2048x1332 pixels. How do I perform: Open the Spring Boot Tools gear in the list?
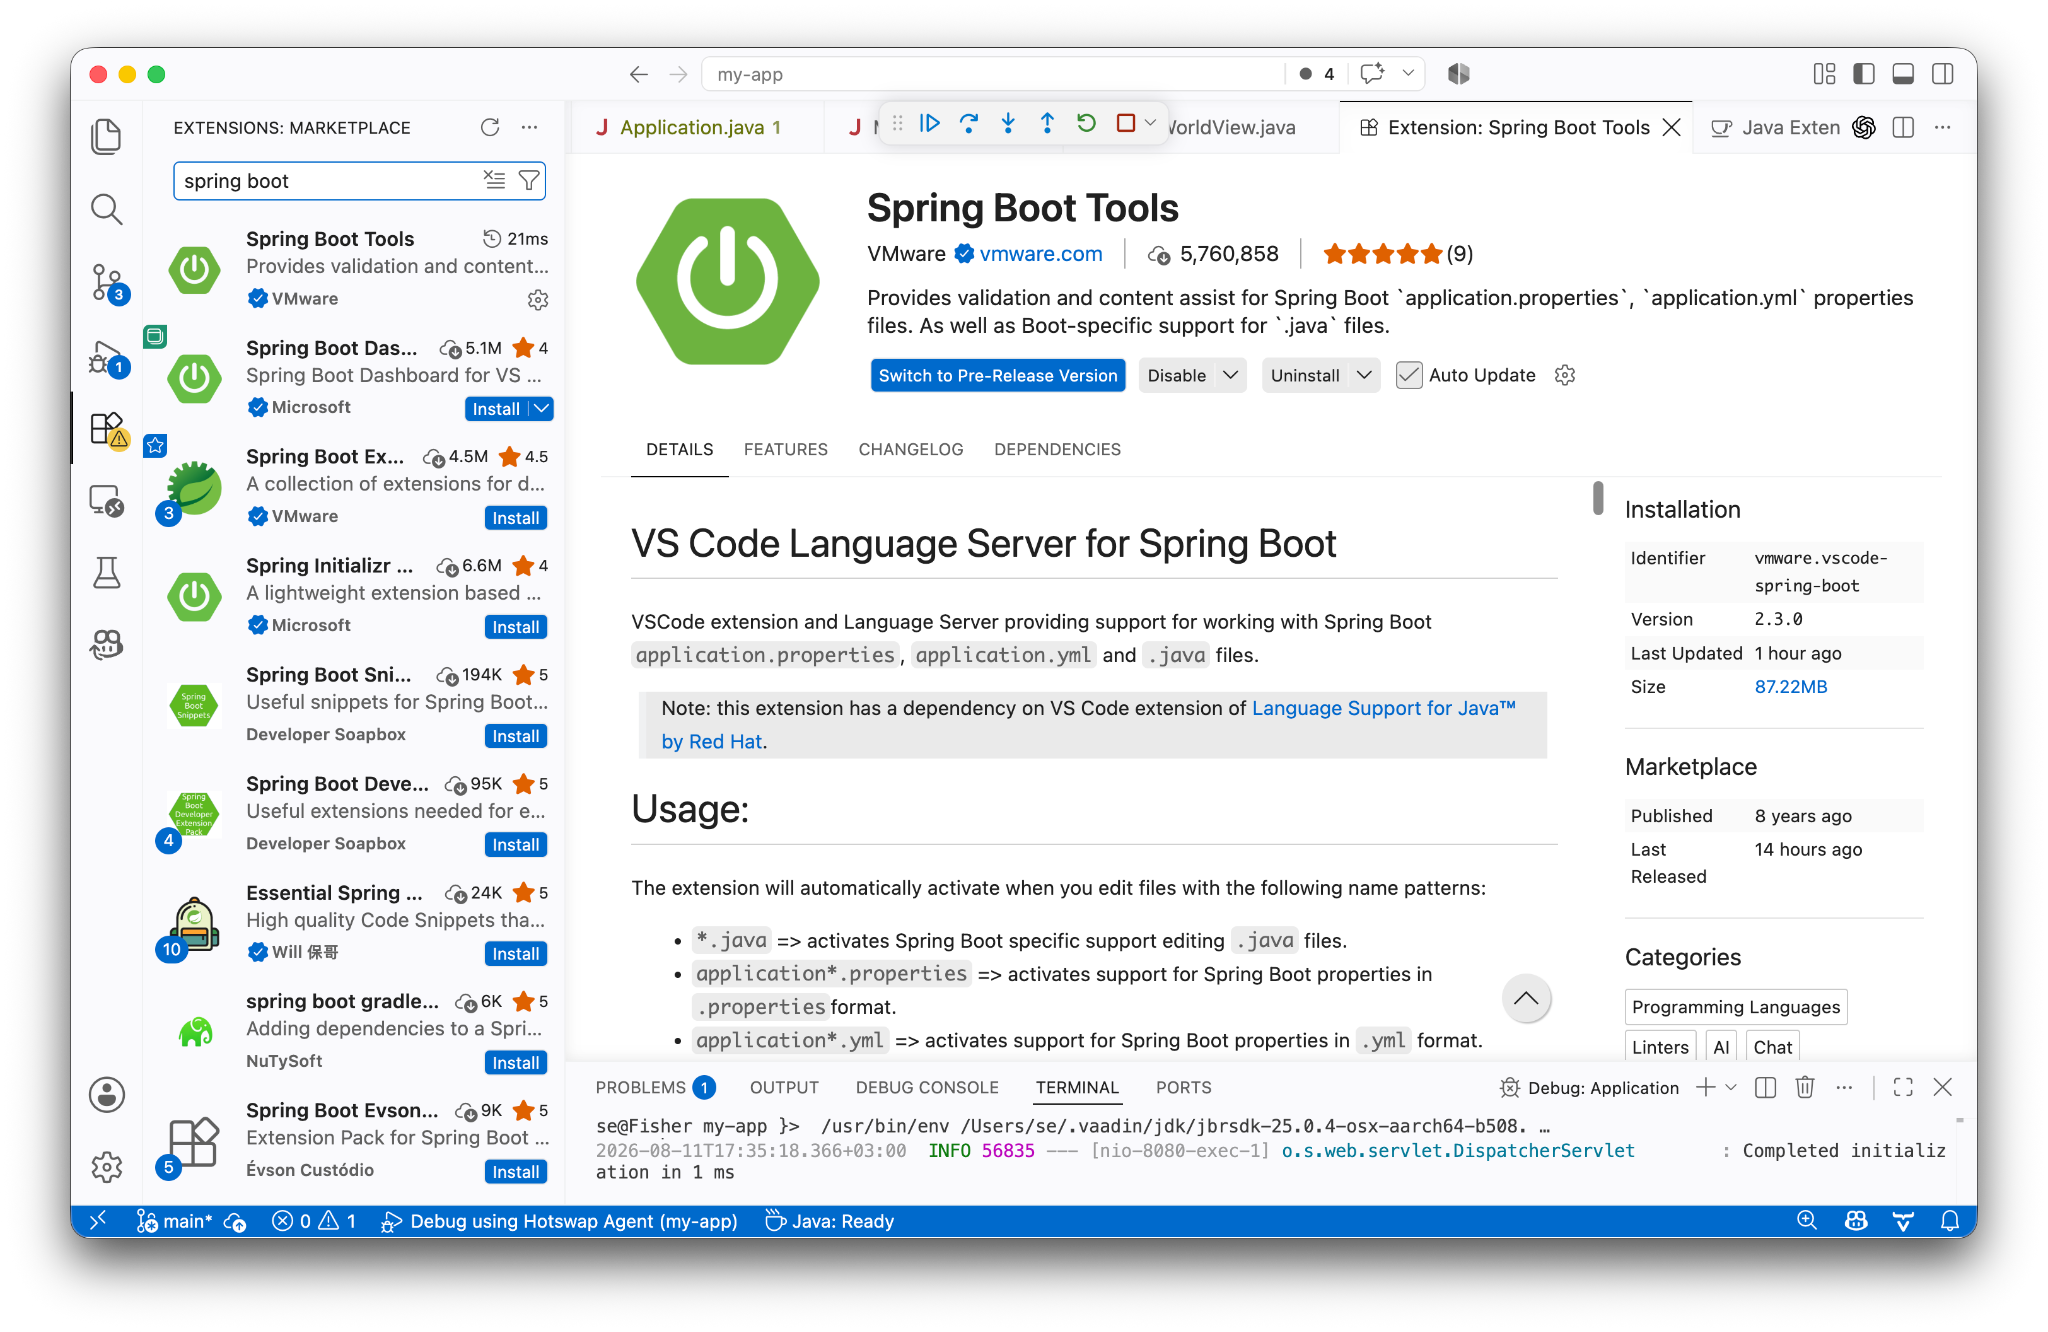click(x=538, y=299)
